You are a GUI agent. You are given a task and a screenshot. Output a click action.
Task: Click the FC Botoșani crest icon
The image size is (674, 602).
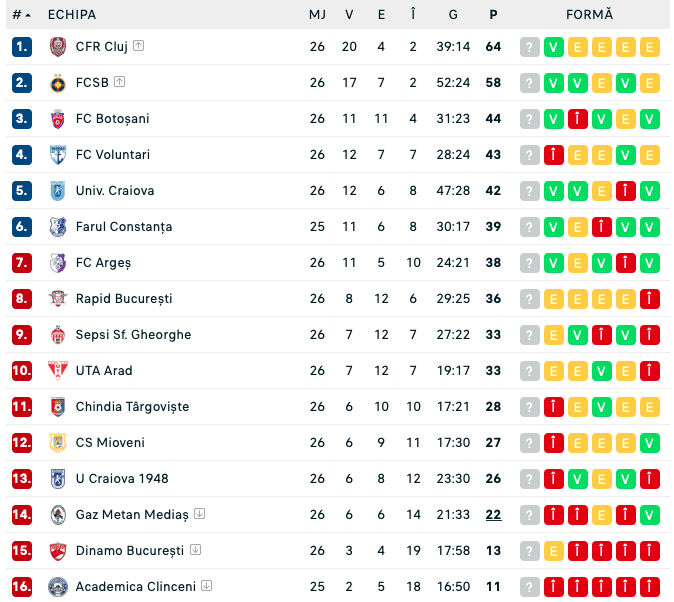57,119
